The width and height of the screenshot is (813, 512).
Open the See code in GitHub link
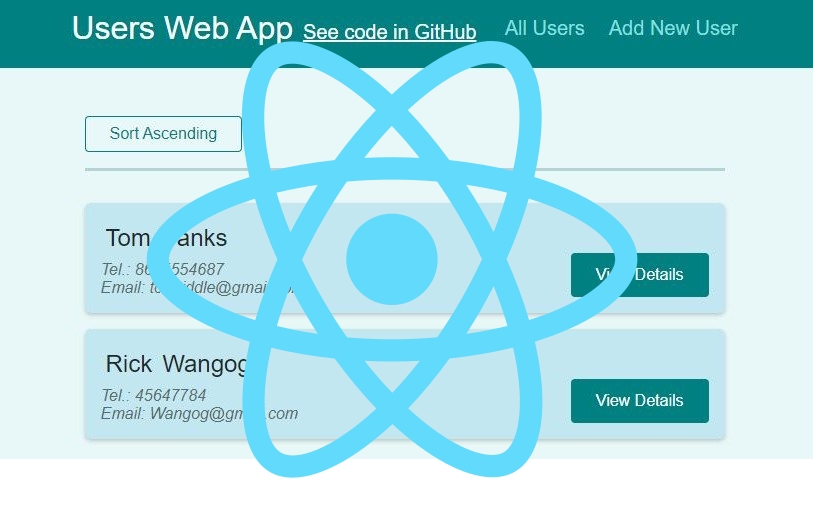point(389,32)
